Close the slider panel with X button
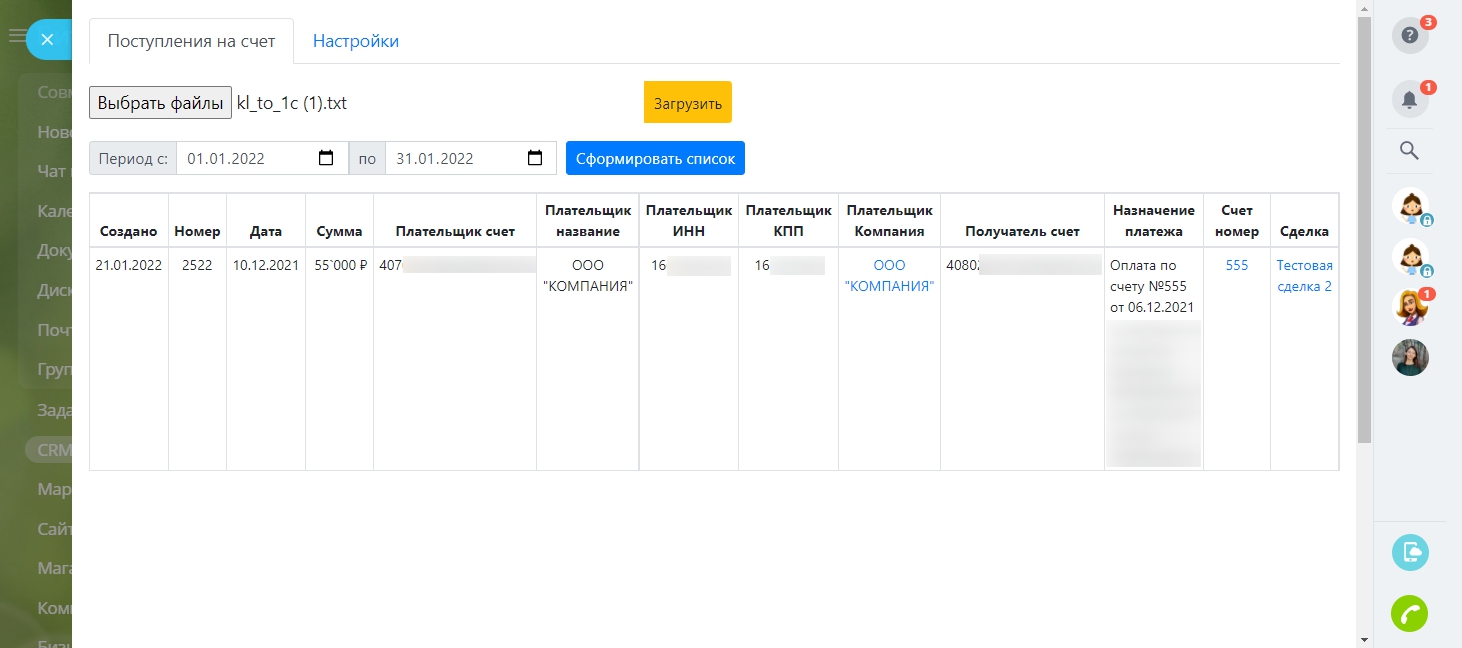The height and width of the screenshot is (648, 1462). click(47, 40)
